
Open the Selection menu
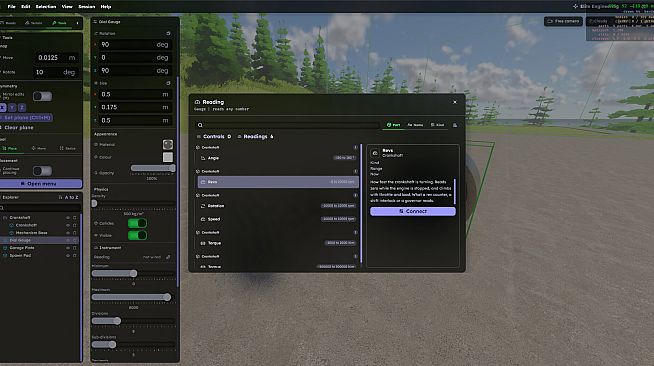pos(46,7)
